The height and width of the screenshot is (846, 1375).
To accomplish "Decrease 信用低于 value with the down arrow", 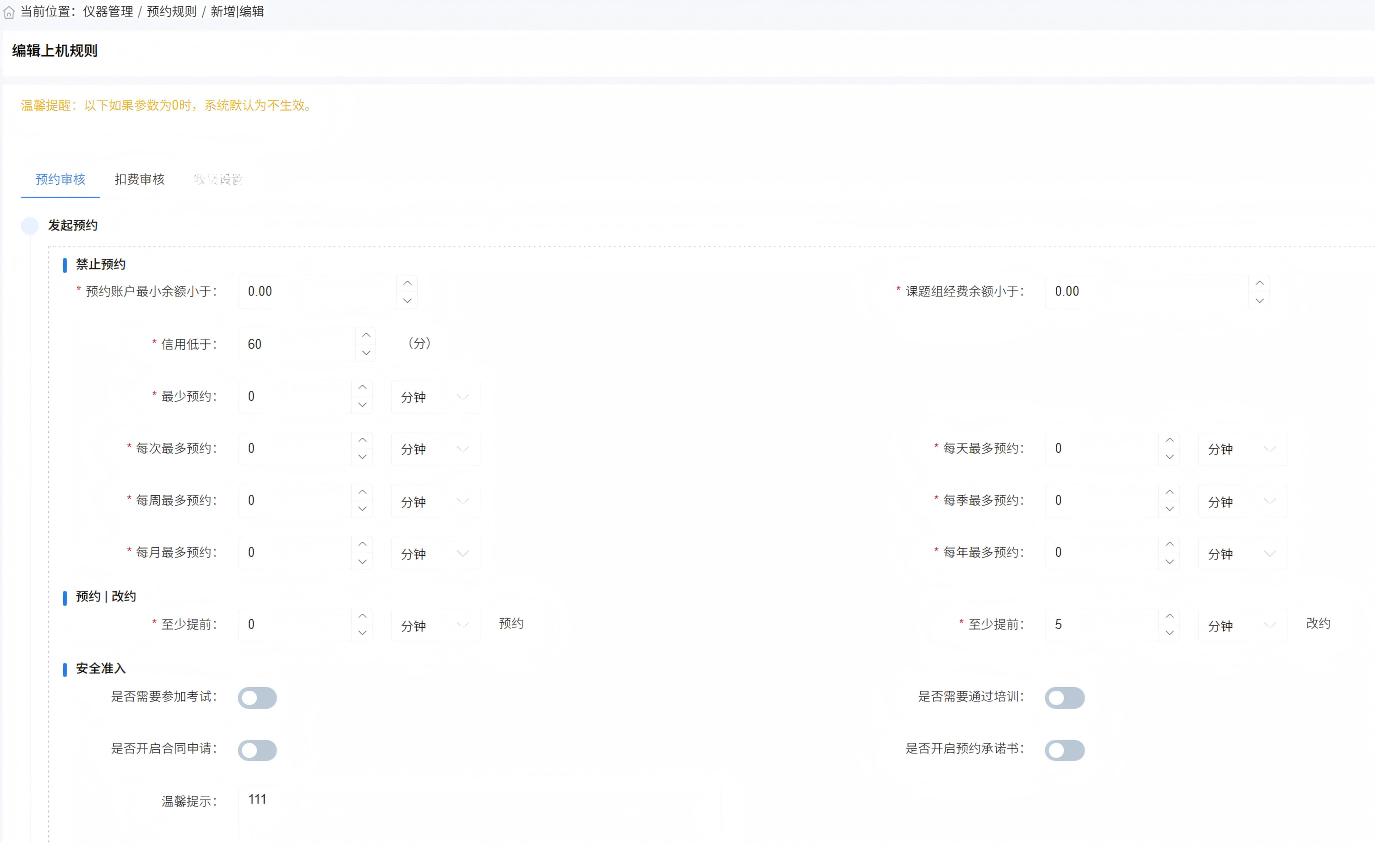I will 366,352.
